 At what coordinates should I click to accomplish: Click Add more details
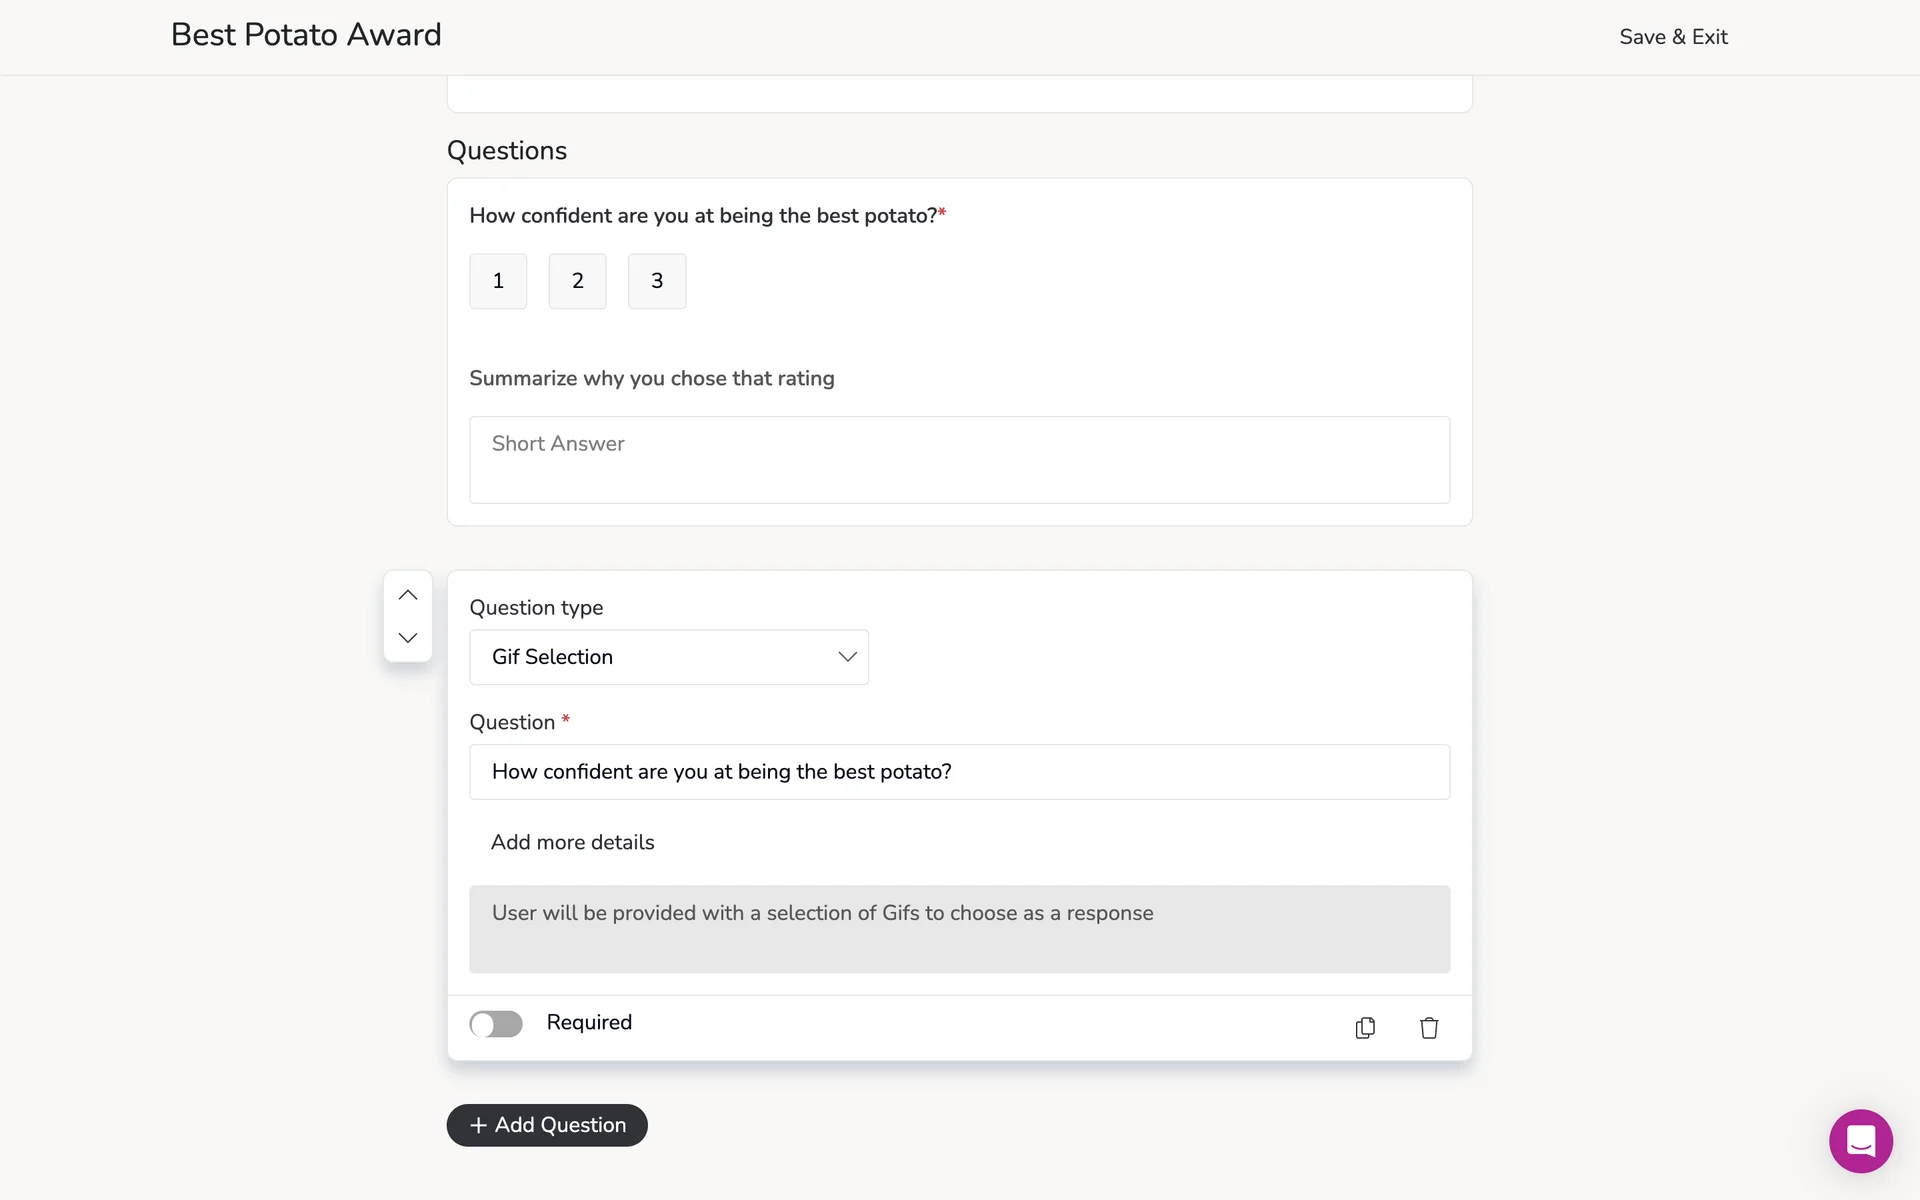click(x=572, y=842)
